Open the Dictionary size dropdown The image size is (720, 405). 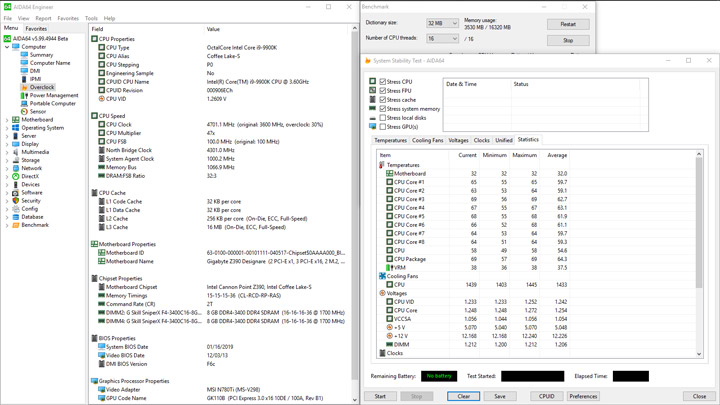441,23
